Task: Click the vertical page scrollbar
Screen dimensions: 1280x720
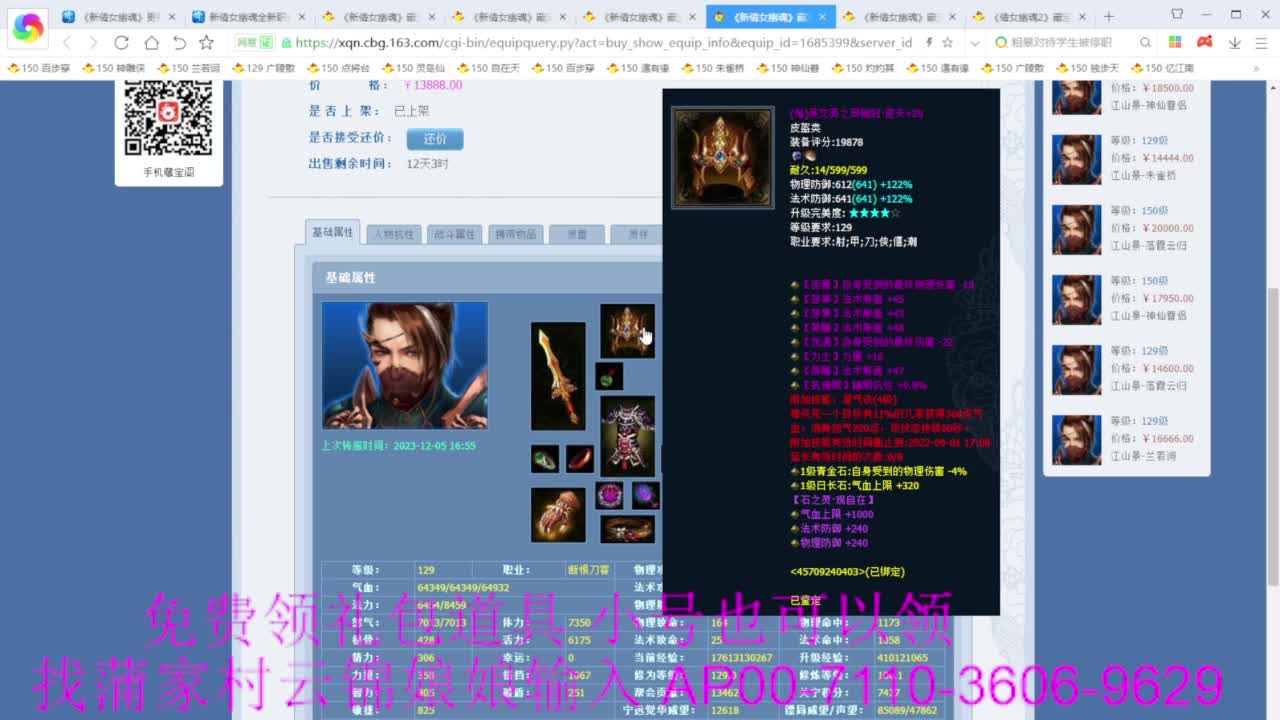Action: pyautogui.click(x=1273, y=435)
